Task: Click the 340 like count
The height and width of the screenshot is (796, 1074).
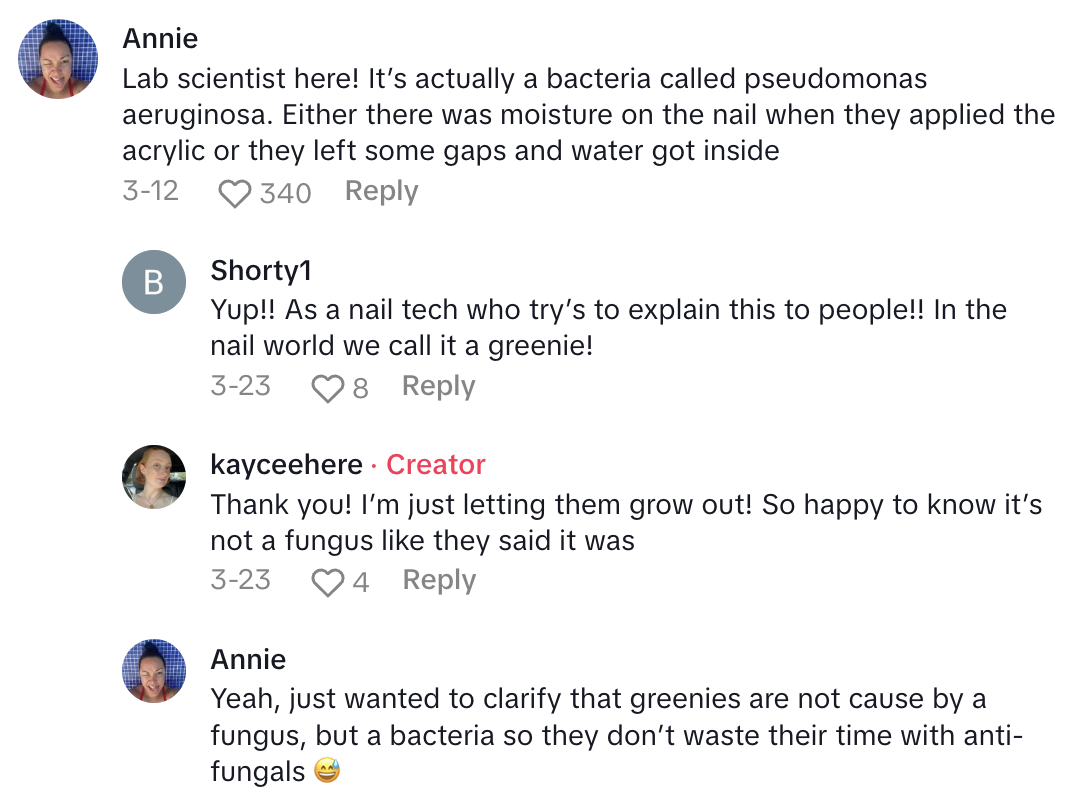Action: pos(285,193)
